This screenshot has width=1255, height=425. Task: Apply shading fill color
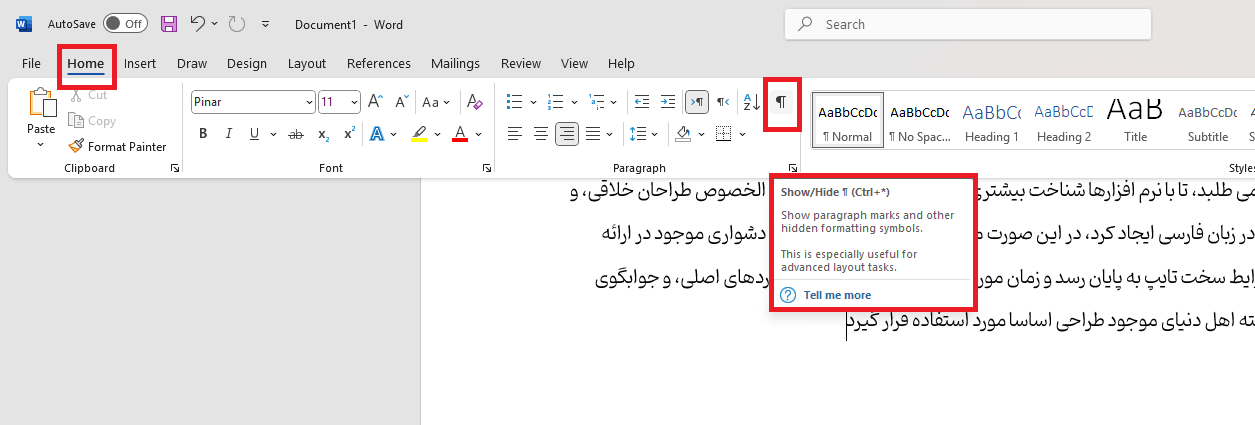pos(684,134)
